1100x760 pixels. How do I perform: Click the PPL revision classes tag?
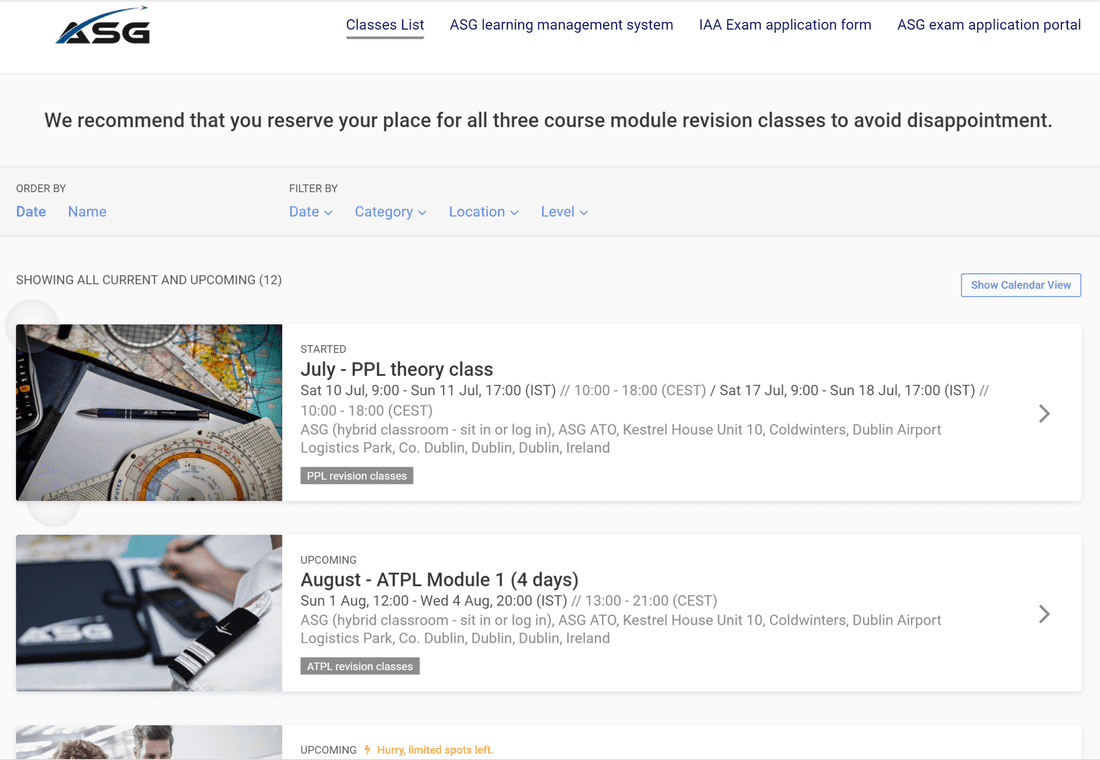pos(357,476)
